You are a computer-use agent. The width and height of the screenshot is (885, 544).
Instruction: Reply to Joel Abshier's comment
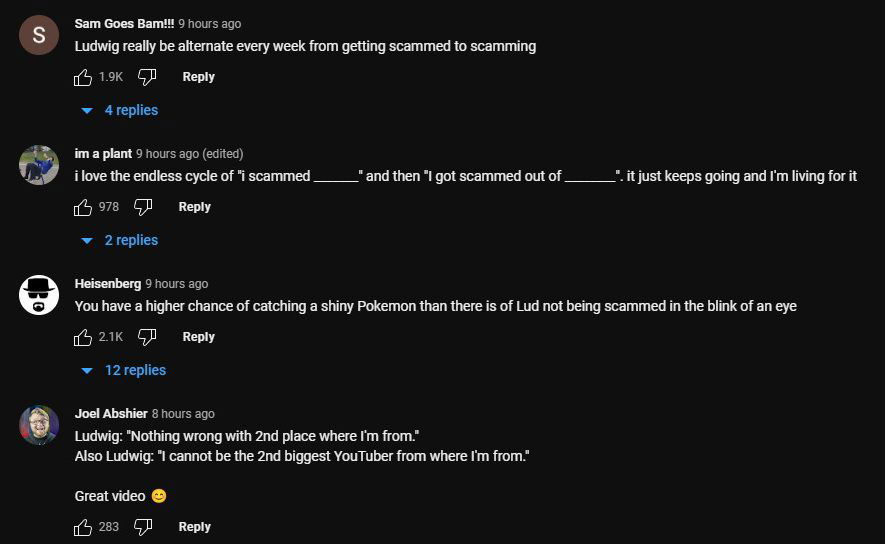click(x=194, y=527)
